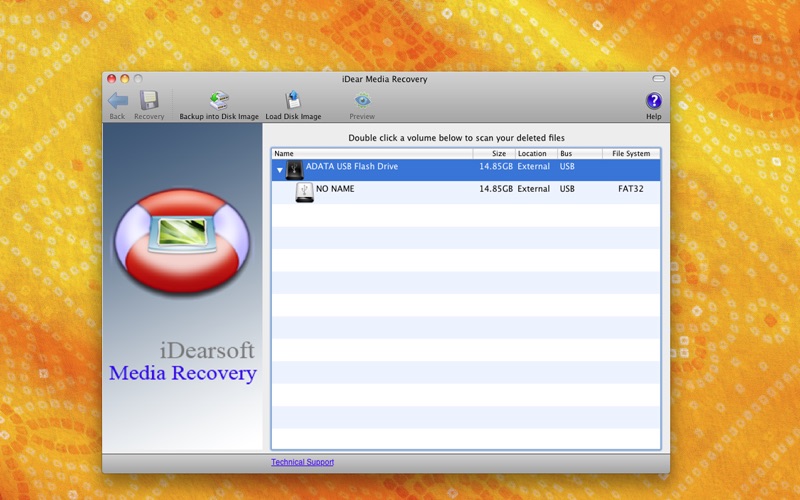800x500 pixels.
Task: Select the ADATA USB Flash Drive row
Action: [466, 170]
